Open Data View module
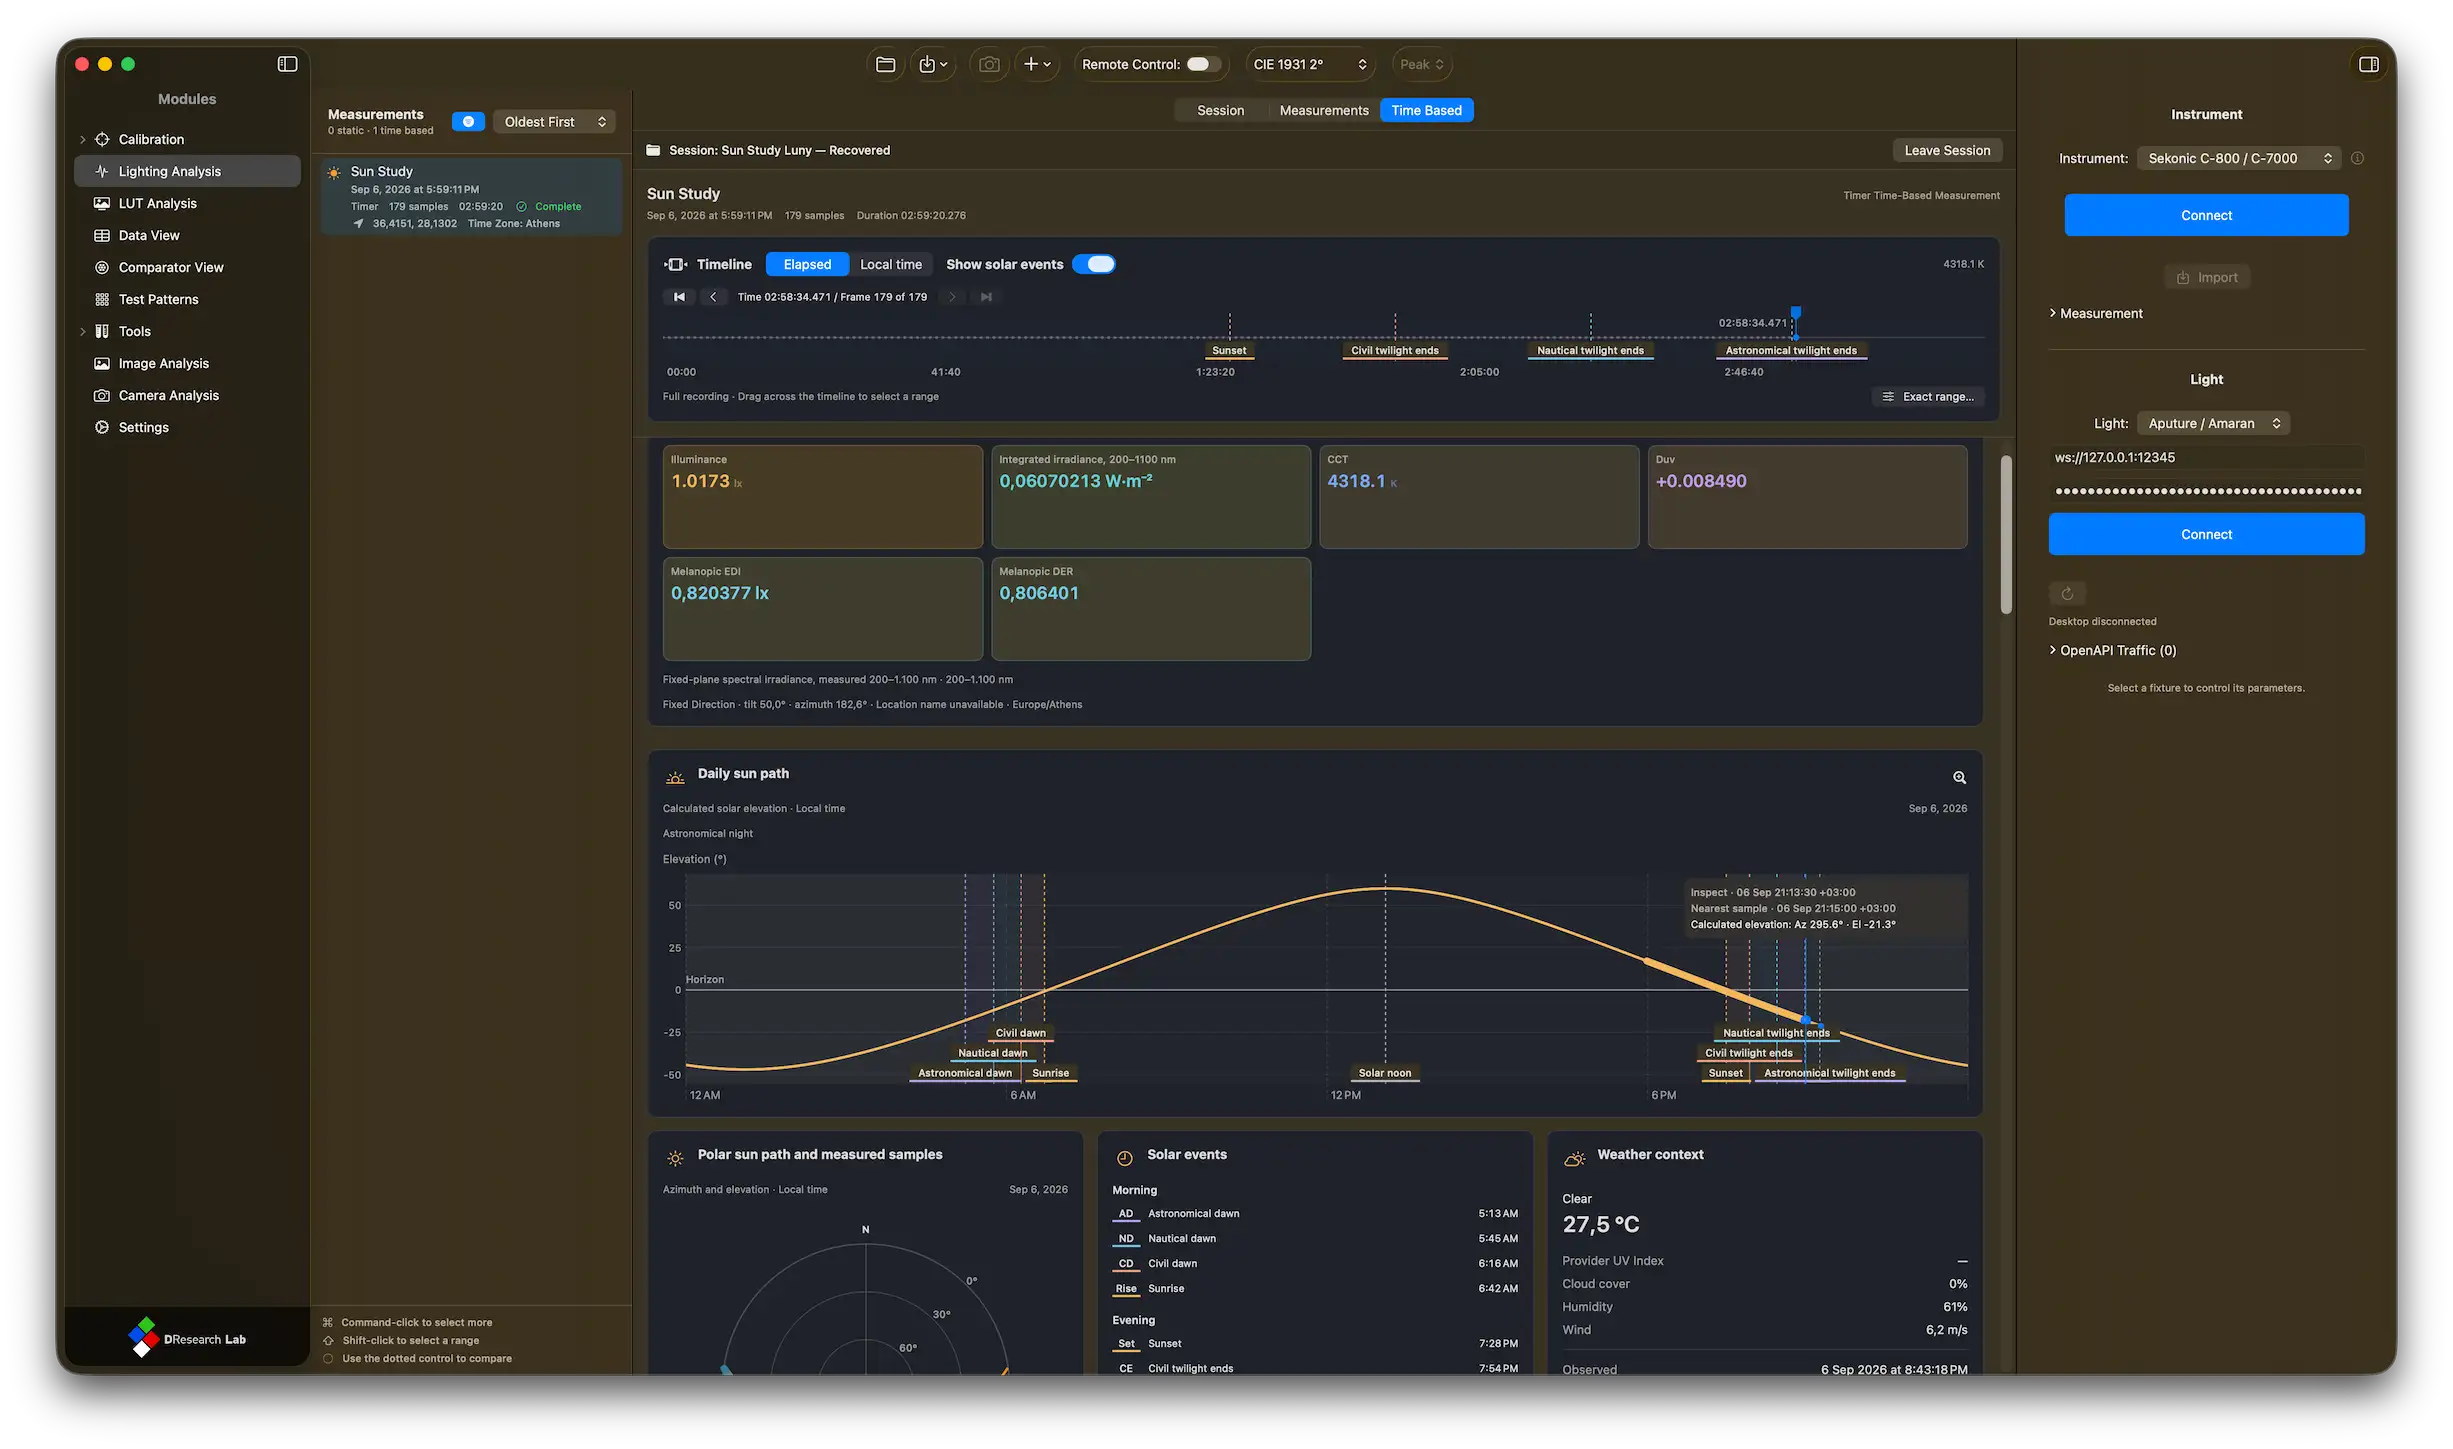 pyautogui.click(x=187, y=235)
